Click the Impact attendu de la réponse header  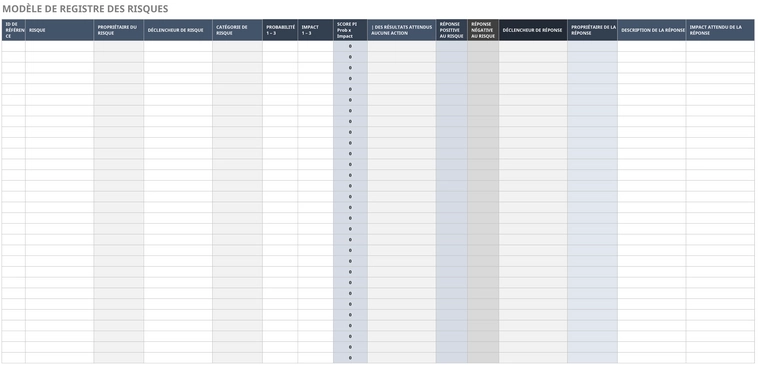[x=720, y=30]
